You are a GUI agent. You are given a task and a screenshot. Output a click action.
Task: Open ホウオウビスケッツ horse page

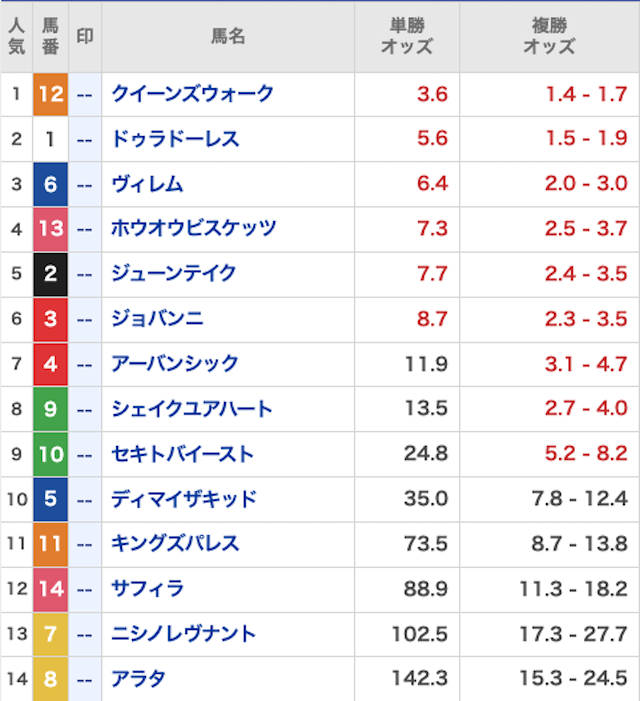pyautogui.click(x=193, y=229)
